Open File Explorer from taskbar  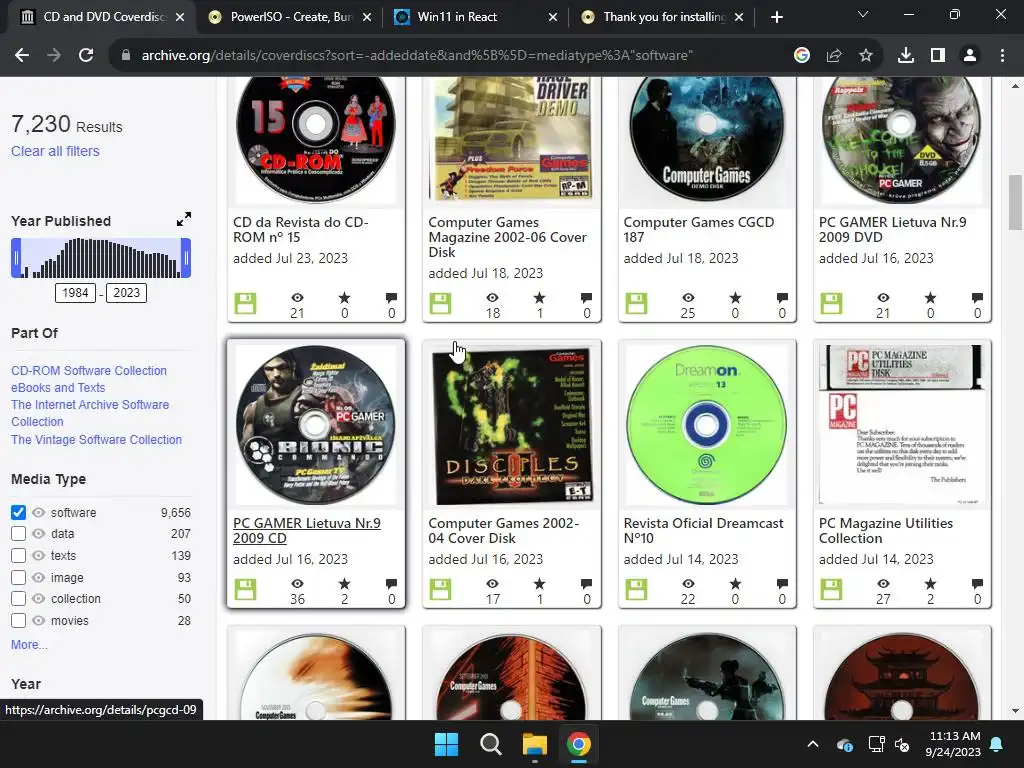[535, 744]
